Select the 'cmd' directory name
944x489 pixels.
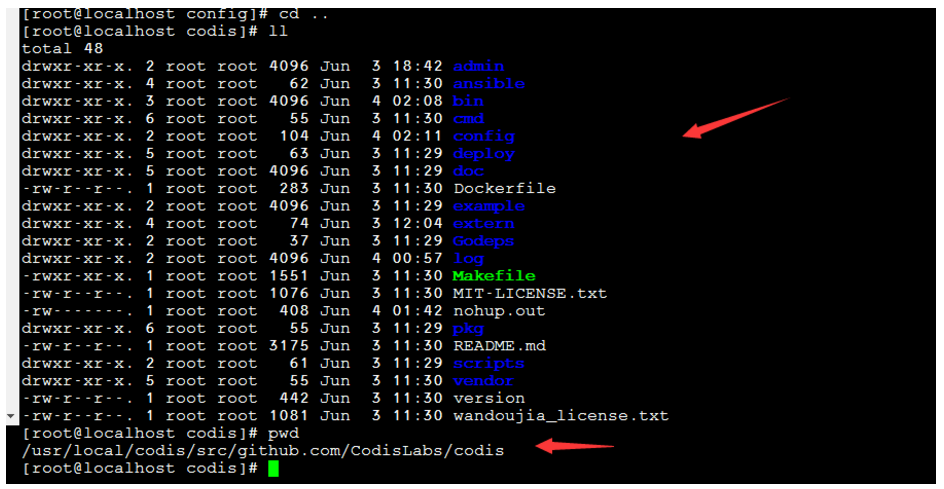pos(468,119)
